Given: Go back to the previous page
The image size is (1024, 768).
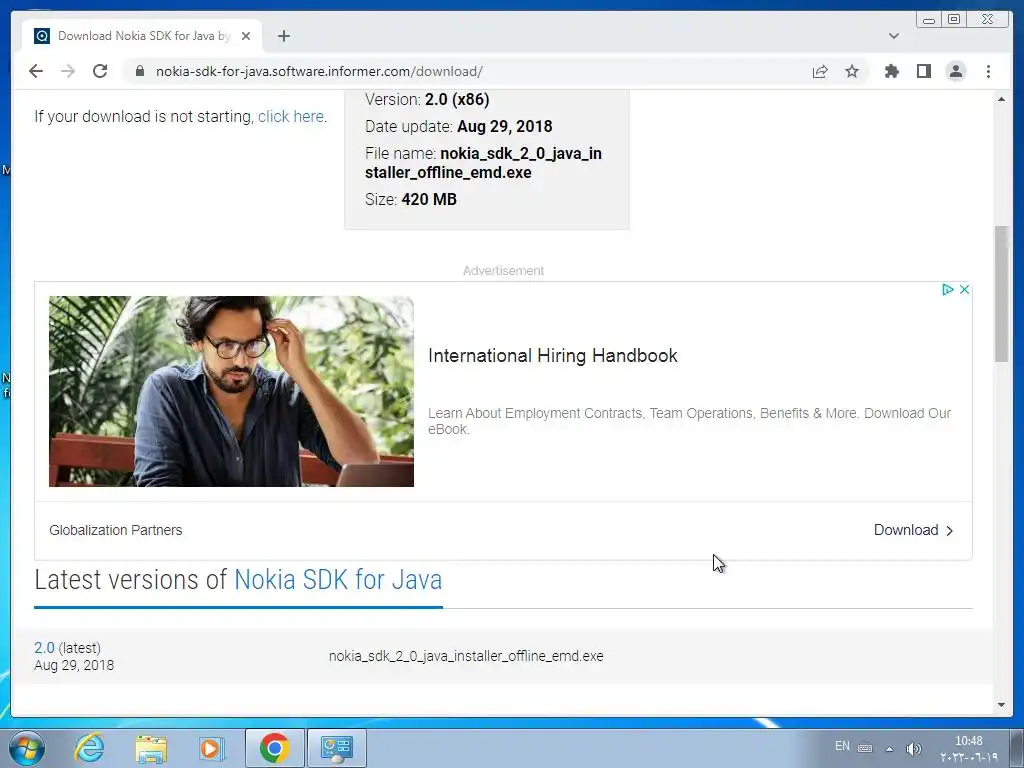Looking at the screenshot, I should point(36,71).
